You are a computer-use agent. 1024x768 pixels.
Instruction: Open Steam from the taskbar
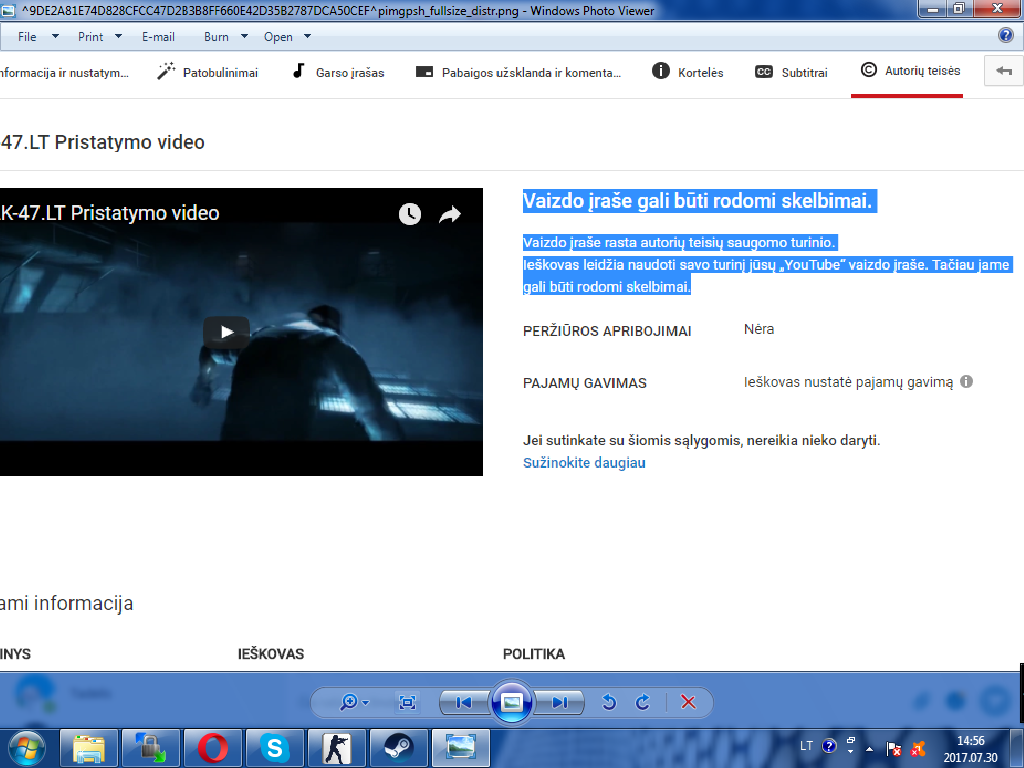tap(398, 747)
